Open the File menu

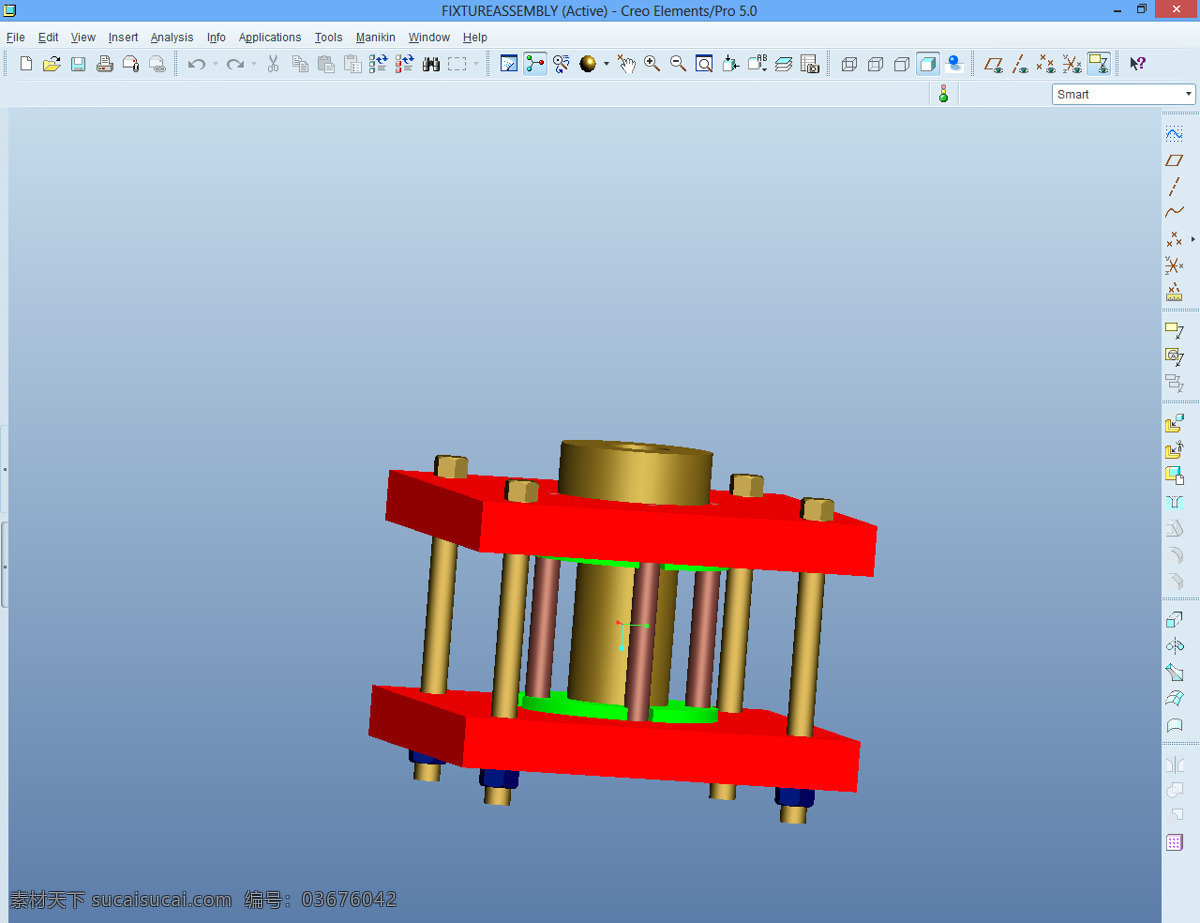coord(15,37)
